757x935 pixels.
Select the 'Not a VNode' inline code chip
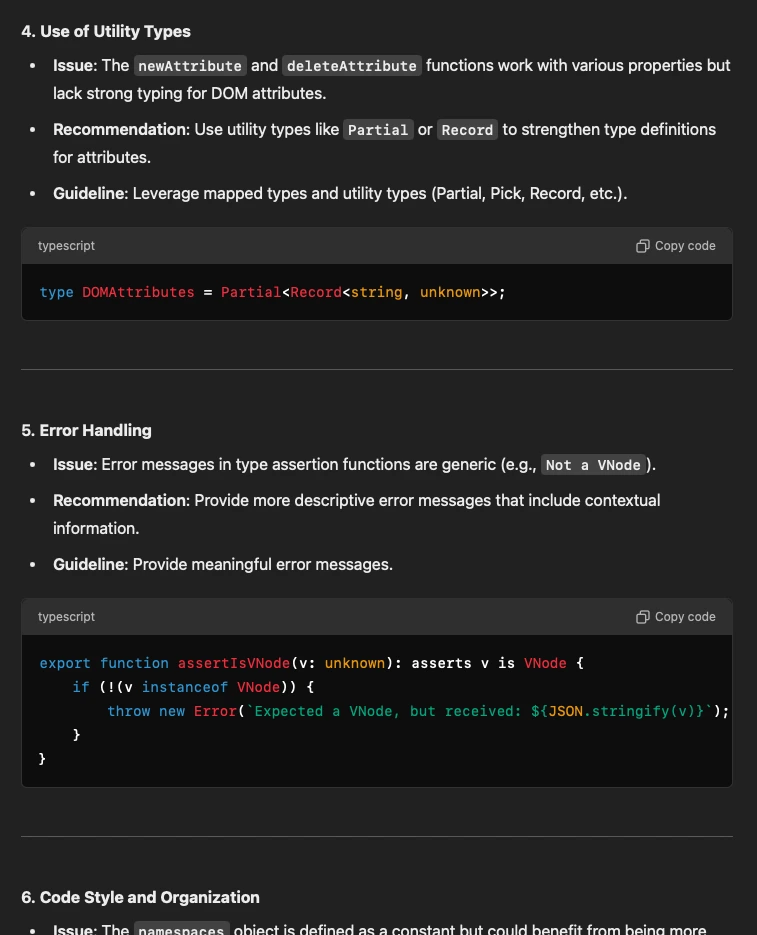pos(593,464)
